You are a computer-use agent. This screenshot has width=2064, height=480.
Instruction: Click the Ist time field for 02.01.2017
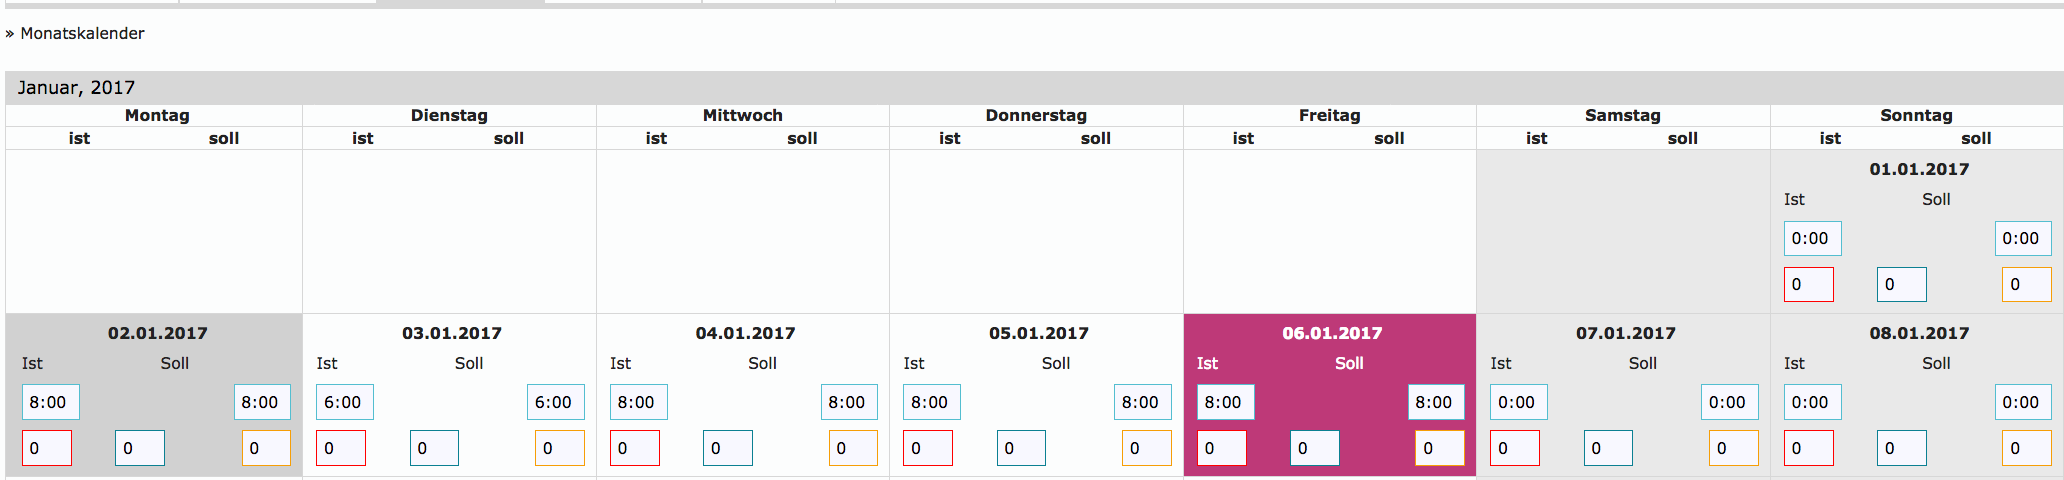point(50,402)
